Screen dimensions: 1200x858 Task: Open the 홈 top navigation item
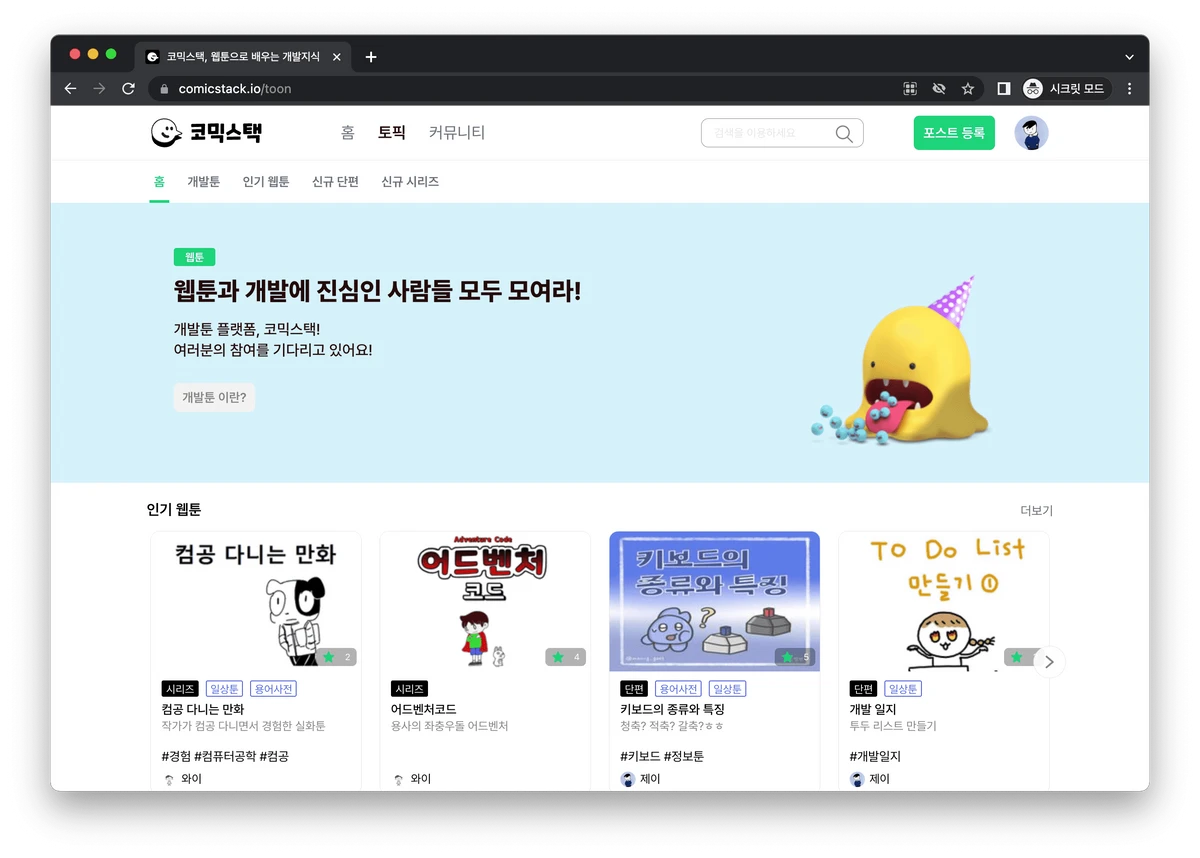click(347, 132)
